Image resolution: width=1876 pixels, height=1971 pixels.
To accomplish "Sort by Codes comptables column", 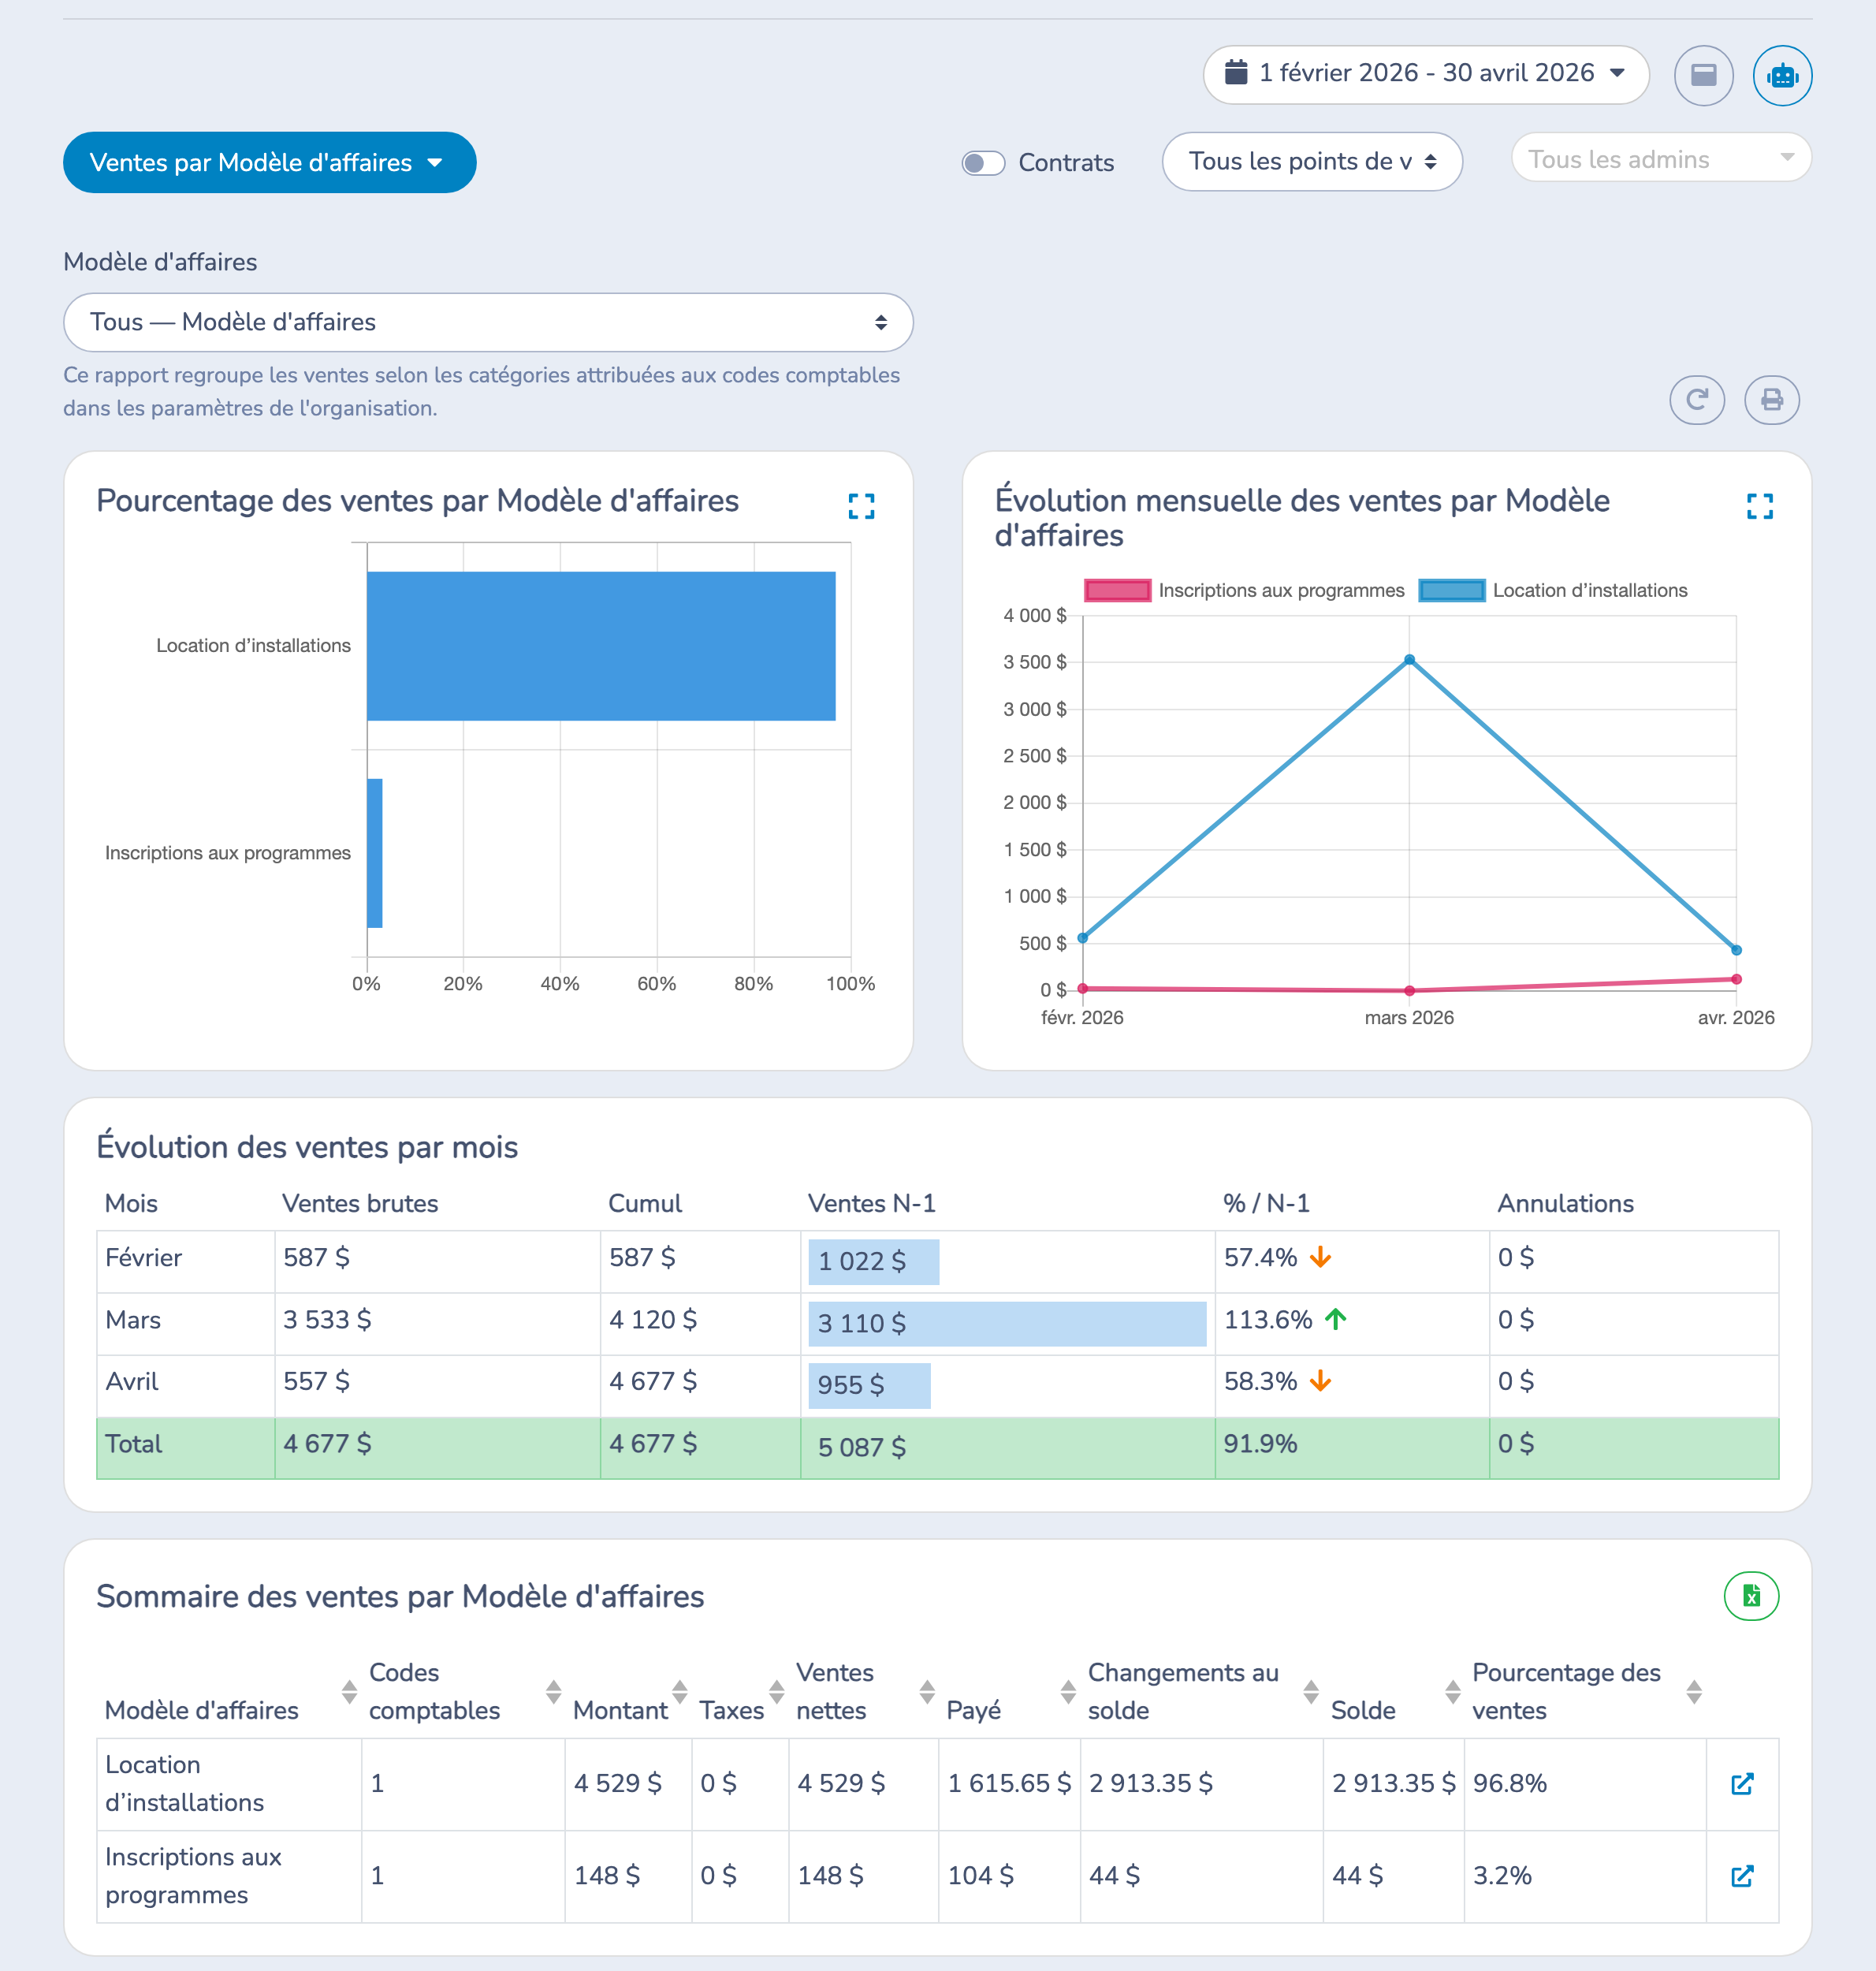I will click(553, 1691).
